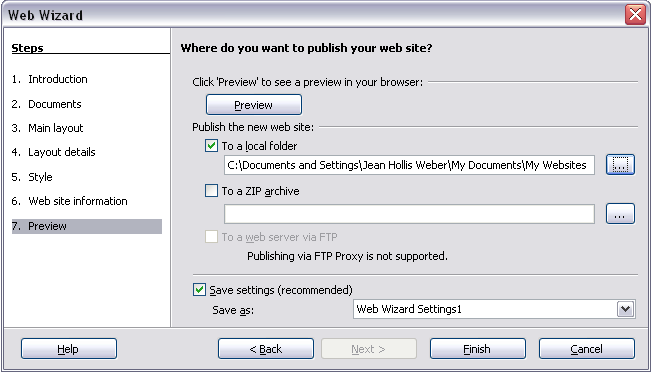The image size is (651, 373).
Task: Click the Help button
Action: pyautogui.click(x=69, y=349)
